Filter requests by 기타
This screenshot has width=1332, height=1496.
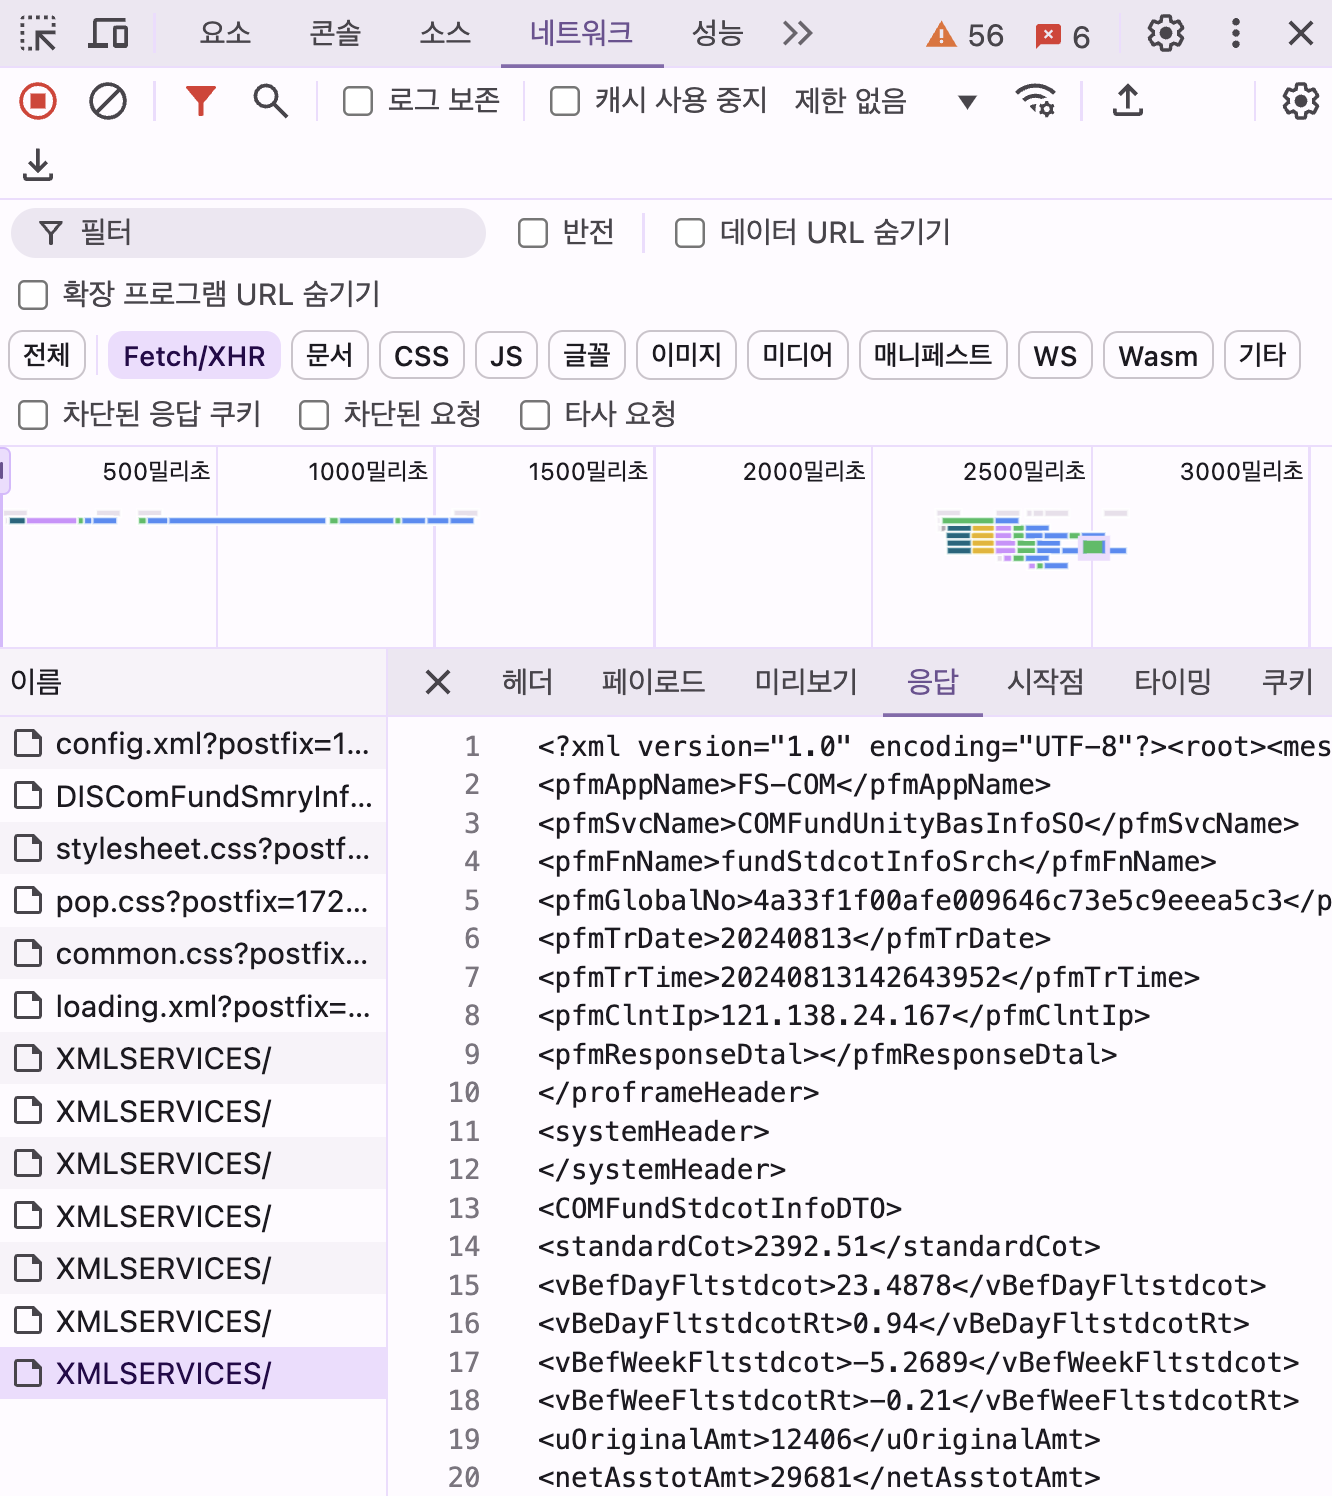click(x=1262, y=355)
